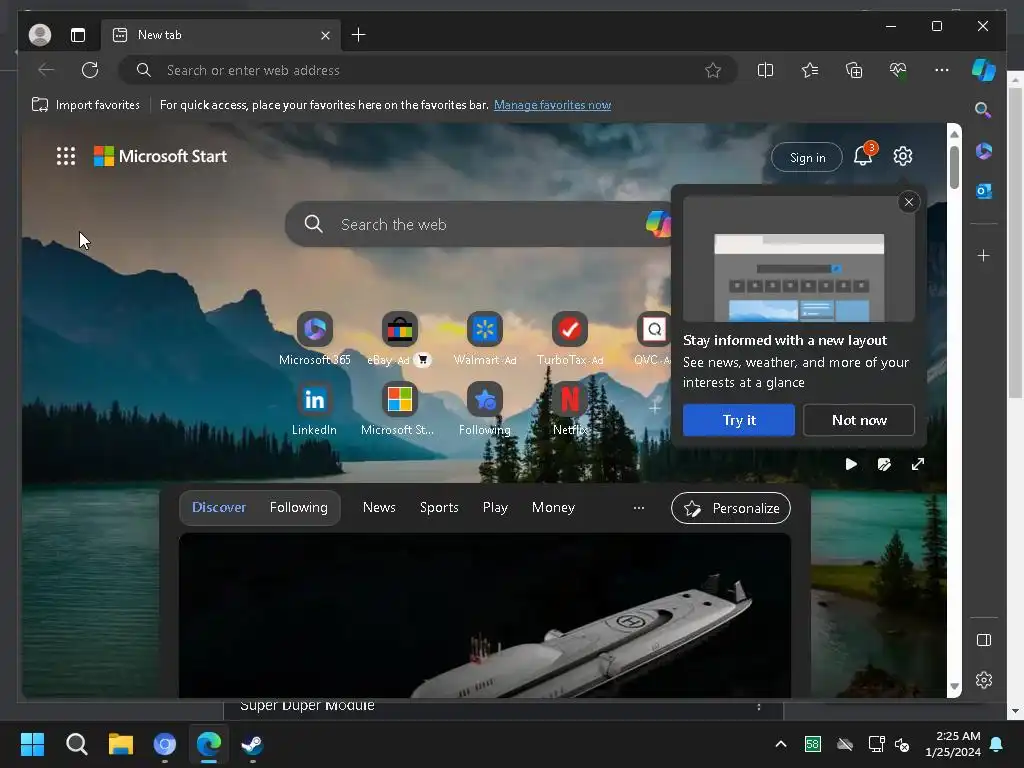Click the address bar field
The height and width of the screenshot is (768, 1024).
click(430, 70)
